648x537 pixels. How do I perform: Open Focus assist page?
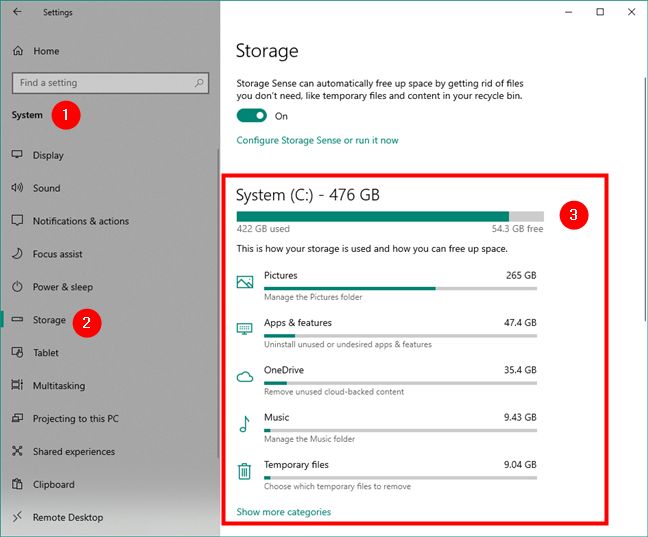point(58,254)
